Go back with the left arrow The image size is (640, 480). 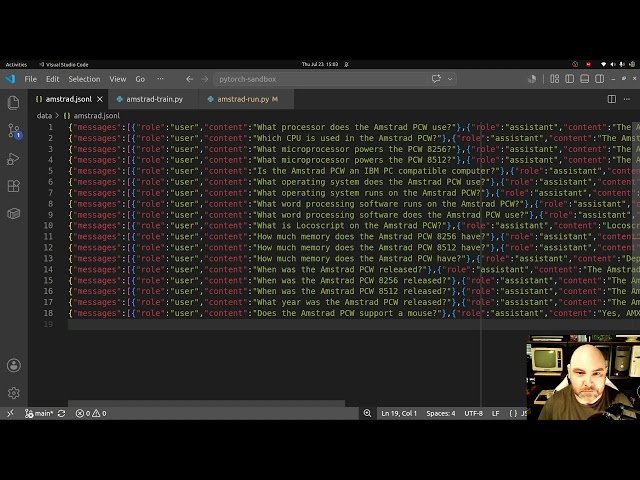point(189,79)
